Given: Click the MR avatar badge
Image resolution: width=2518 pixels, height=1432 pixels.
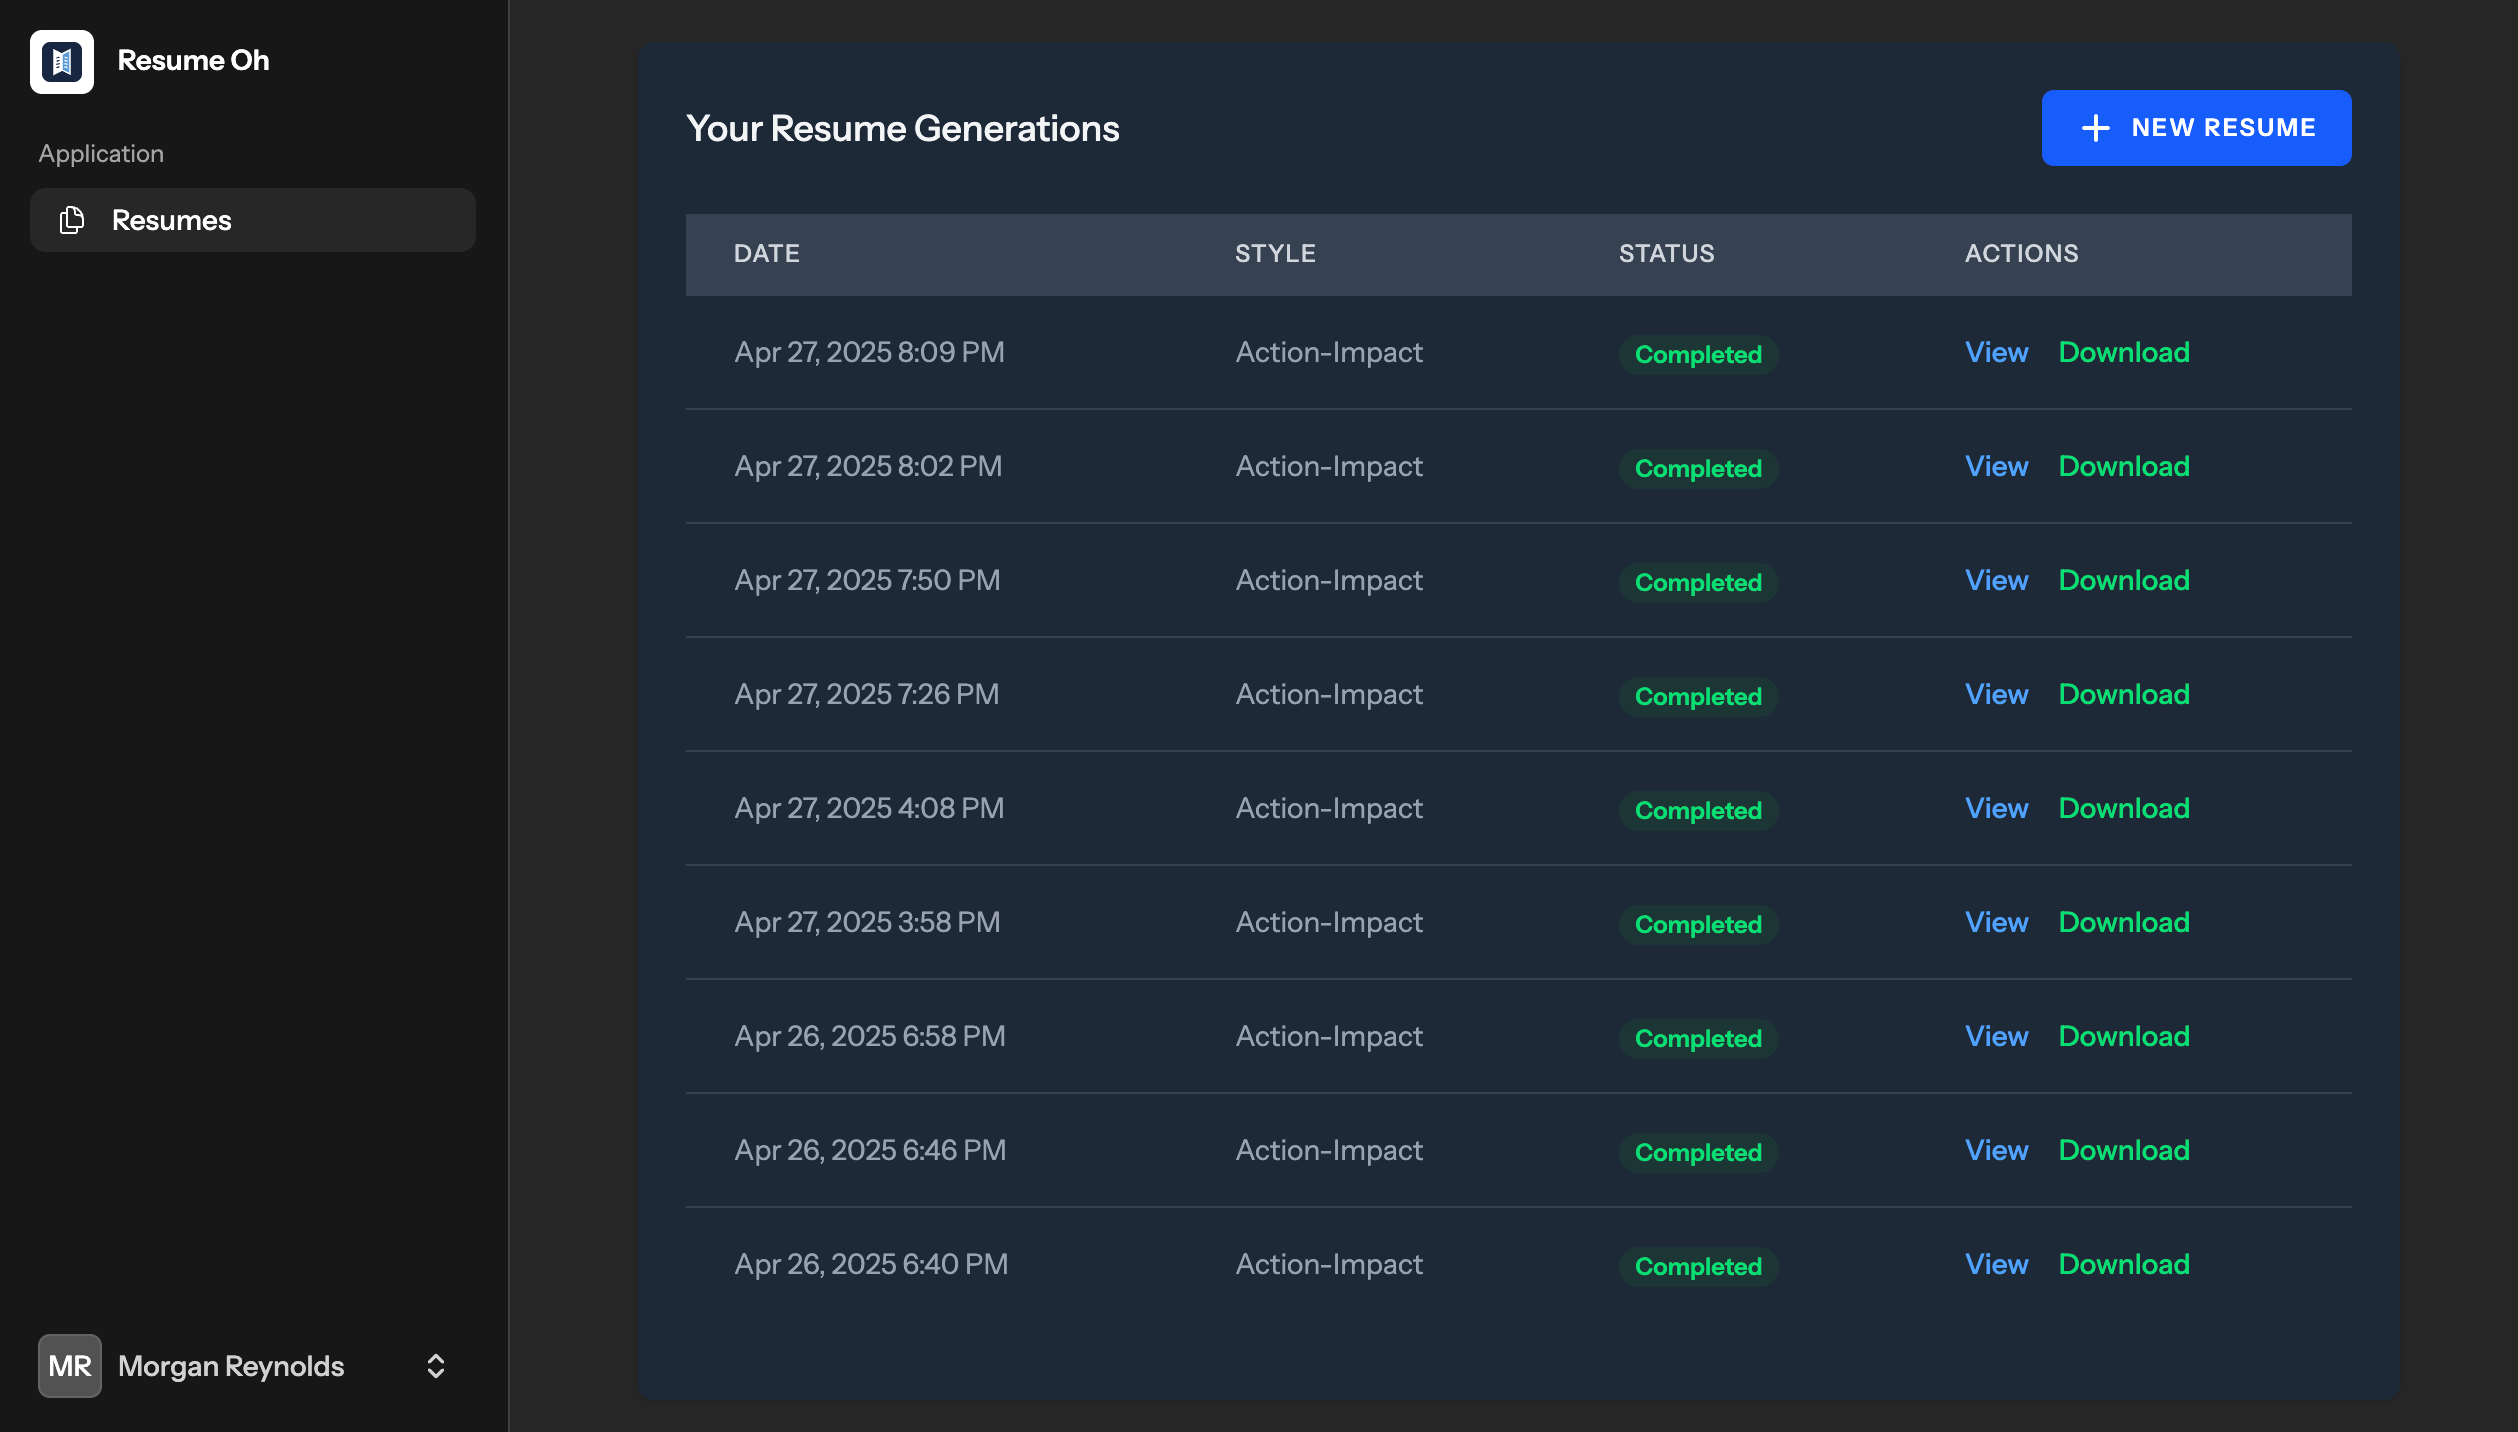Looking at the screenshot, I should tap(70, 1366).
